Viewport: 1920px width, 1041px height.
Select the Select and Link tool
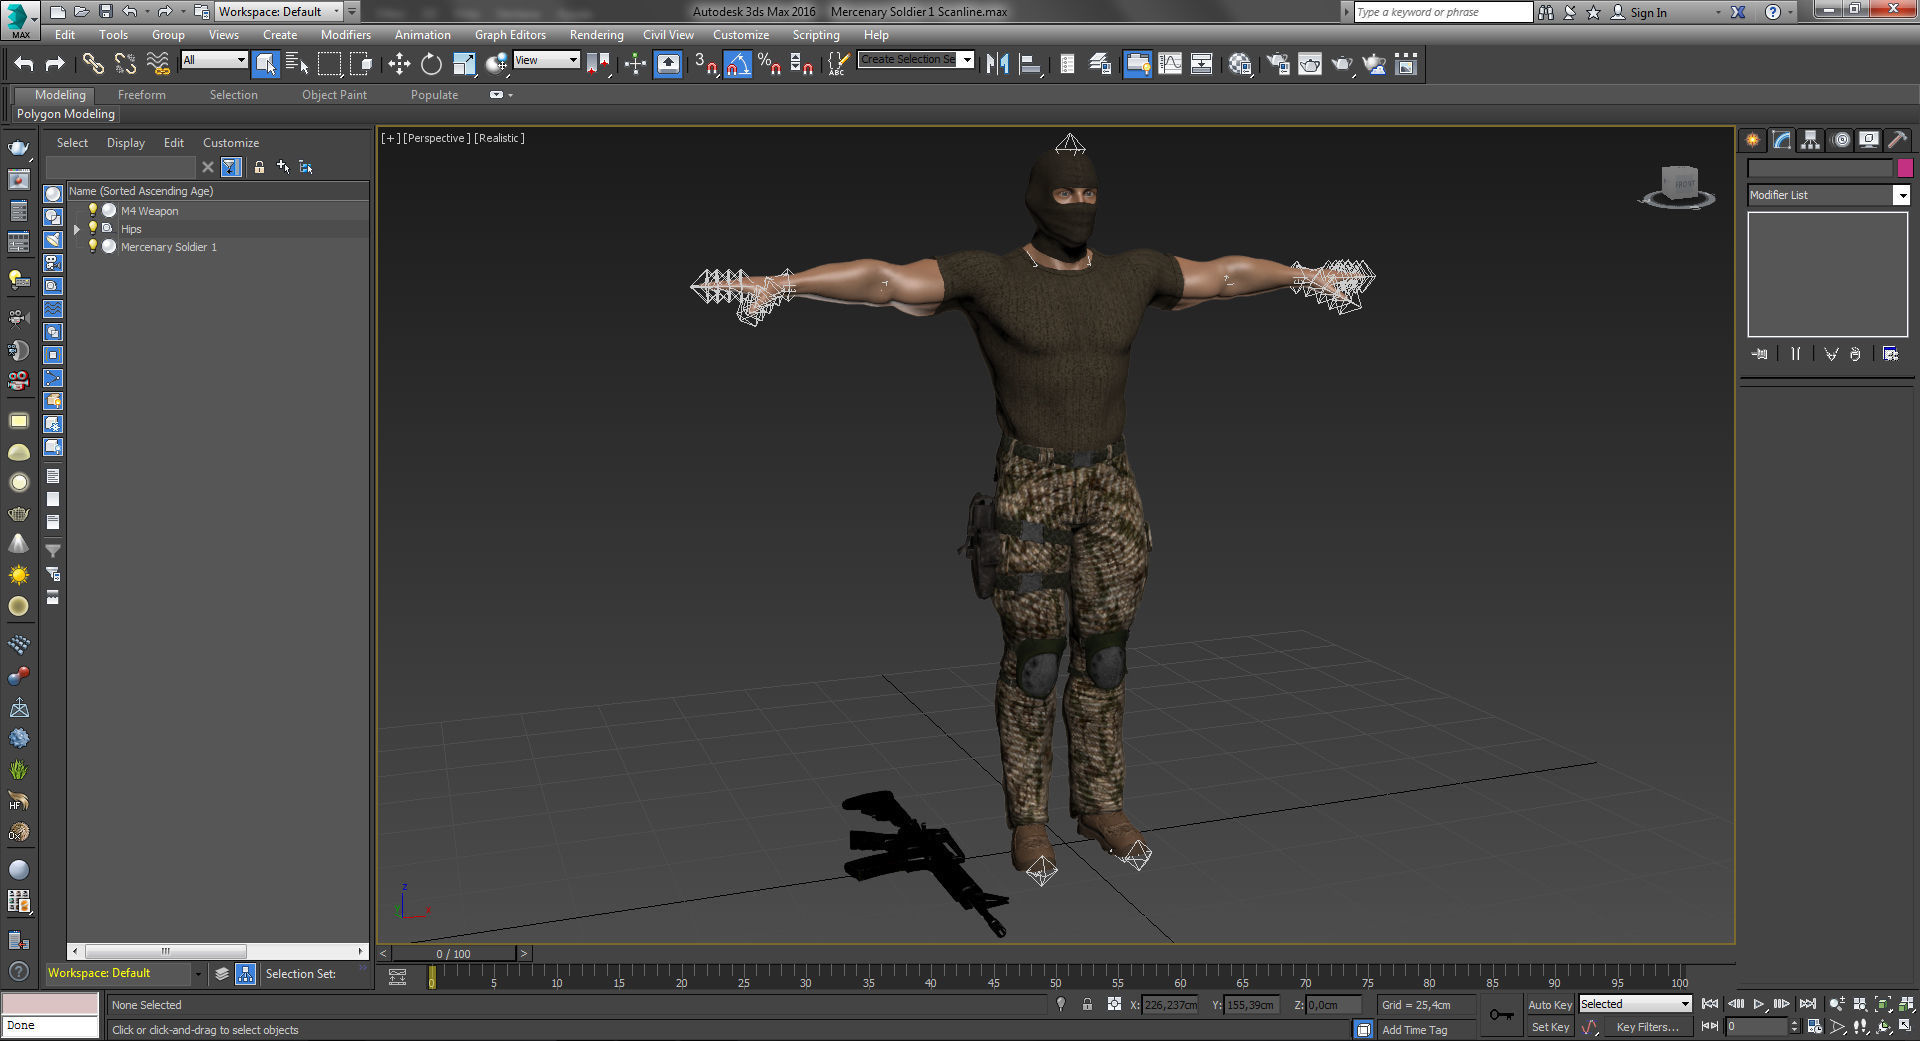pos(93,64)
